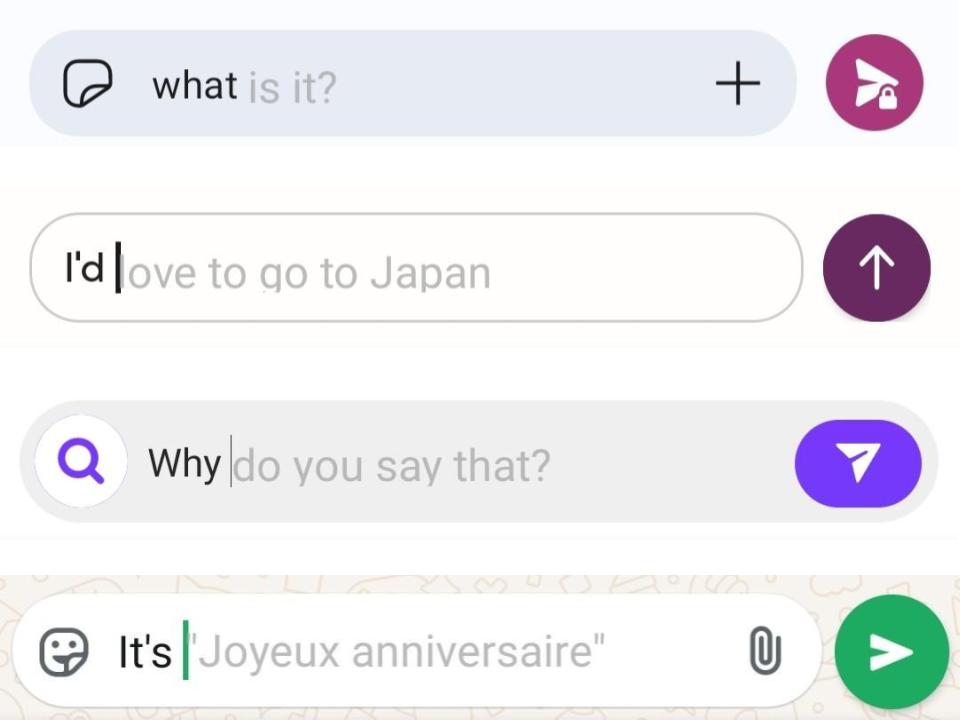Tap the green send arrow icon
This screenshot has width=960, height=720.
(890, 651)
